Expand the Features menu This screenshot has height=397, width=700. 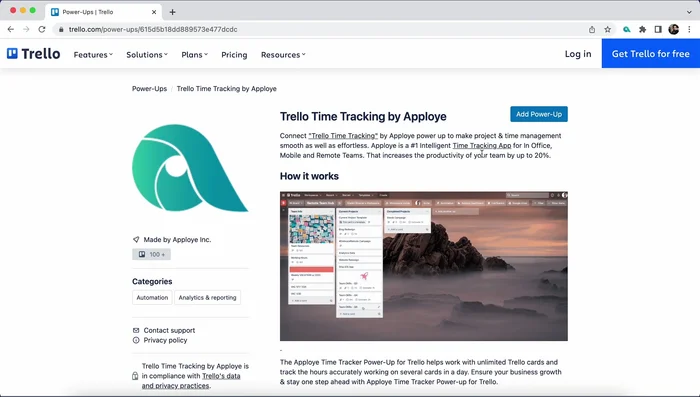click(x=93, y=54)
